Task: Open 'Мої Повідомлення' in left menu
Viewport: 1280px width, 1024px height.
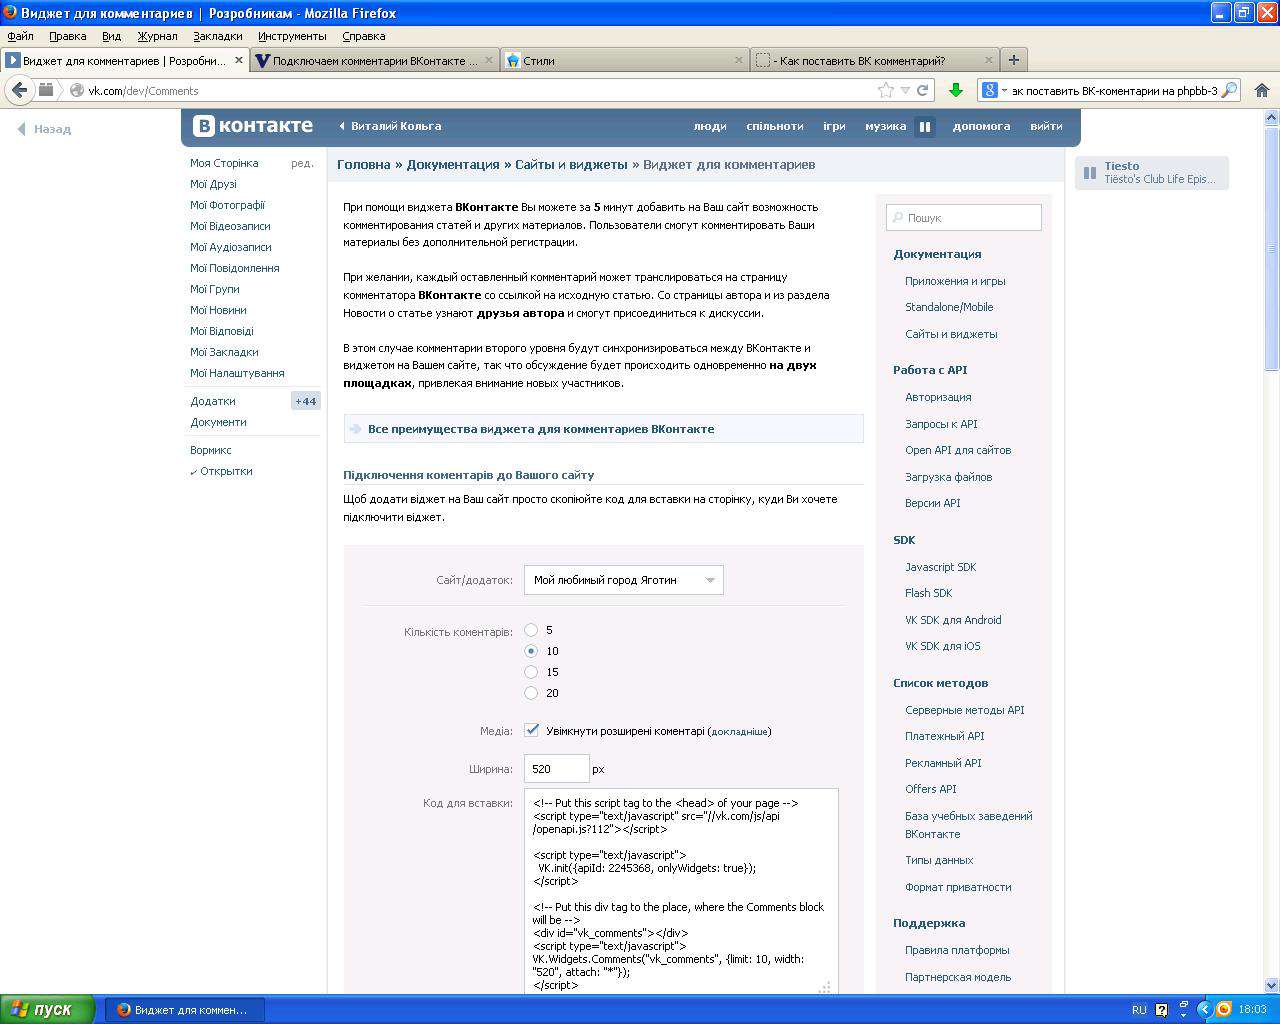Action: tap(235, 268)
